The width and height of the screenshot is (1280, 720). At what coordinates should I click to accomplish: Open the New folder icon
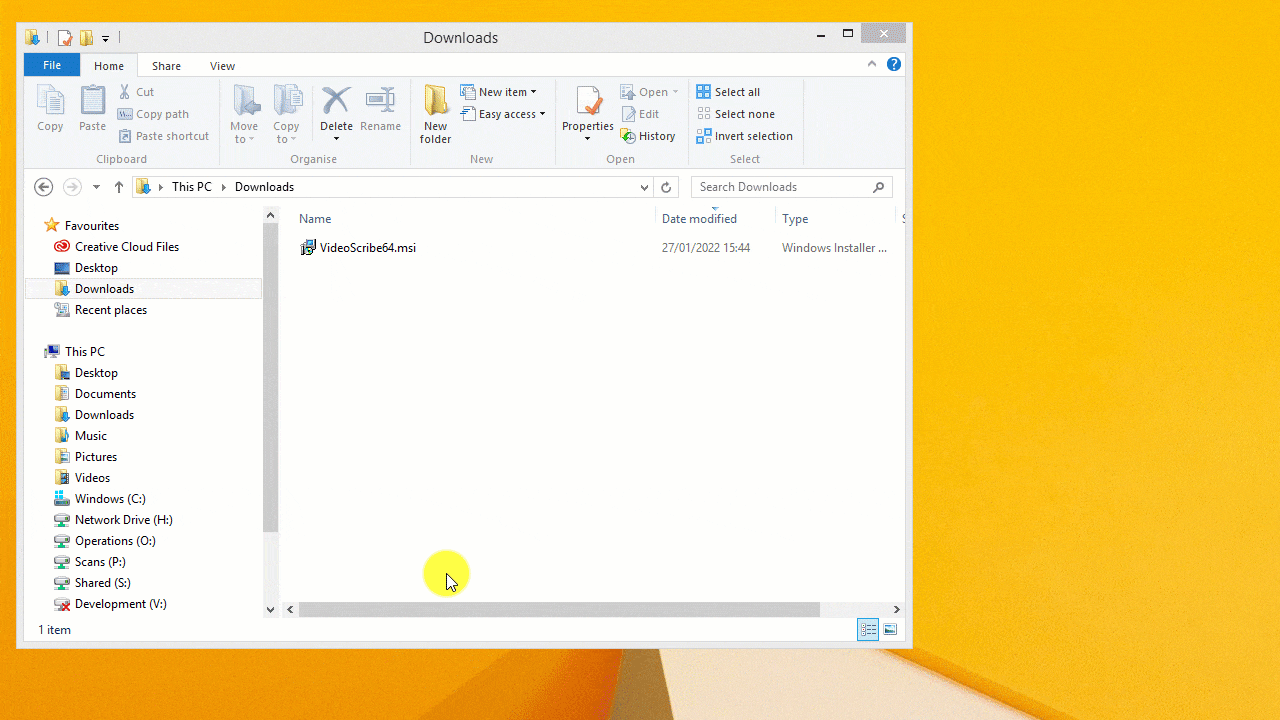coord(435,110)
